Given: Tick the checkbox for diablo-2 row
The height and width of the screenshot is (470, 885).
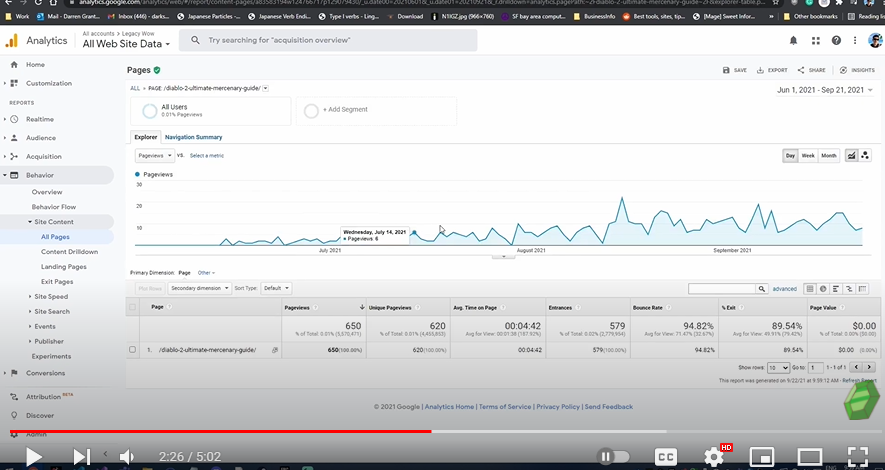Looking at the screenshot, I should pyautogui.click(x=132, y=350).
